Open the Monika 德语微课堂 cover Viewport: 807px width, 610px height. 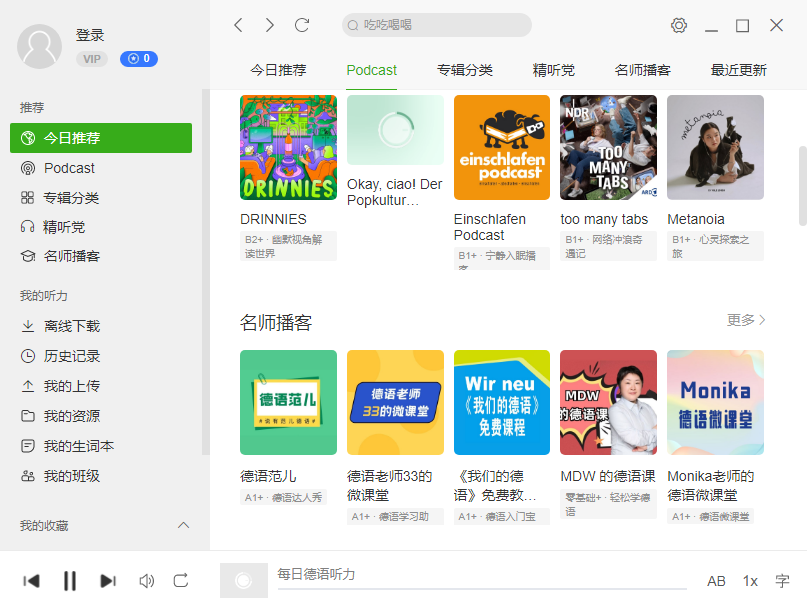tap(715, 403)
